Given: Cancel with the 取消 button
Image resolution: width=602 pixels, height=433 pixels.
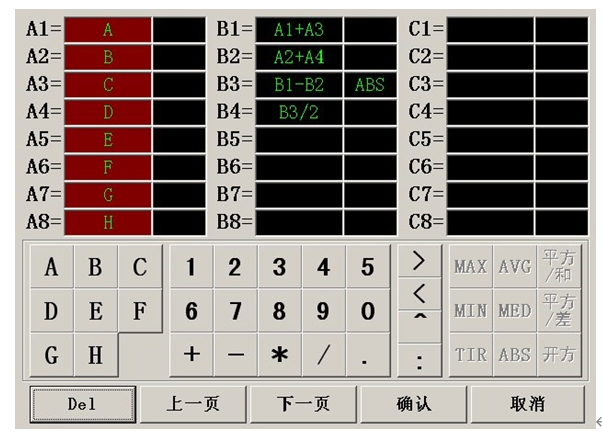Looking at the screenshot, I should (528, 404).
